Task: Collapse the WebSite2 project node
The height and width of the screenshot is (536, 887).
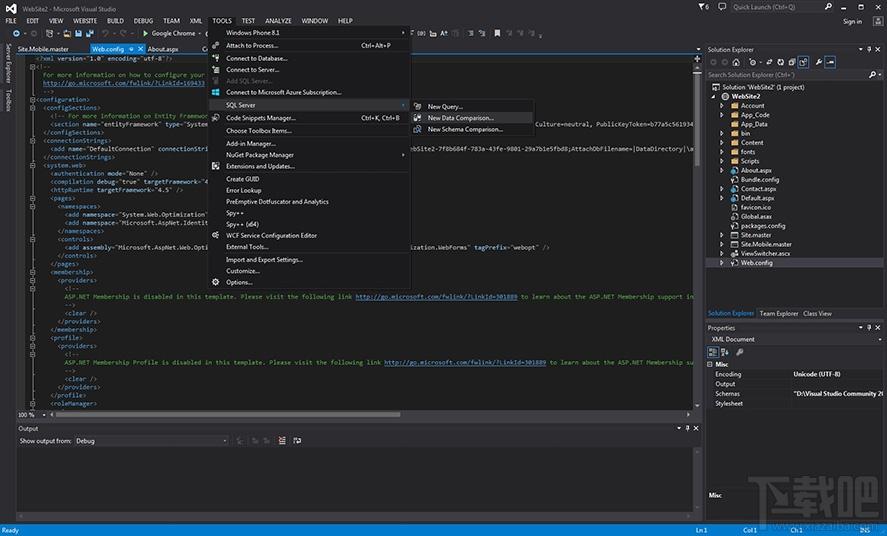Action: click(713, 97)
